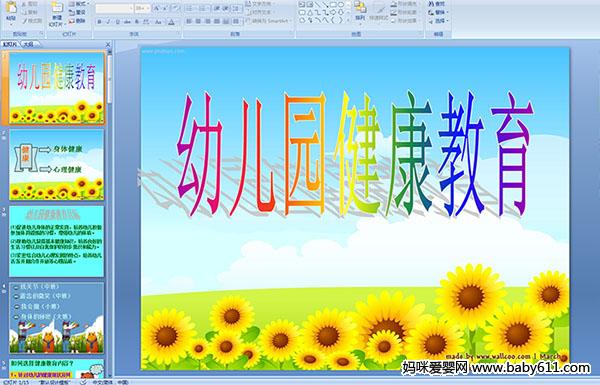The width and height of the screenshot is (600, 385).
Task: Close the slide thumbnail pane
Action: click(x=108, y=45)
